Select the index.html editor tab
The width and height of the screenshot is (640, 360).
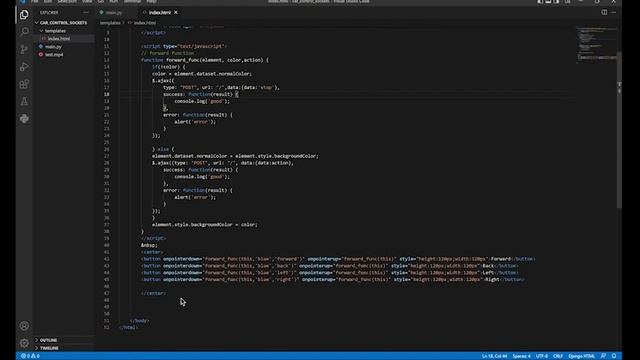[160, 13]
